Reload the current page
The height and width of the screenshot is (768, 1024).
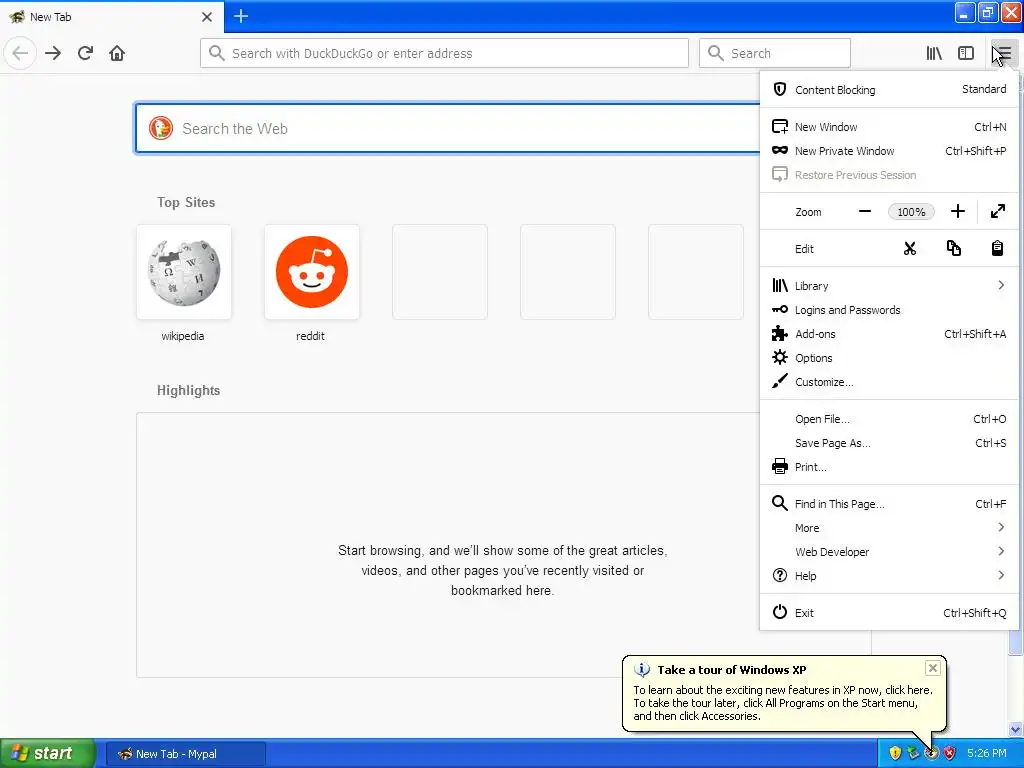(85, 53)
